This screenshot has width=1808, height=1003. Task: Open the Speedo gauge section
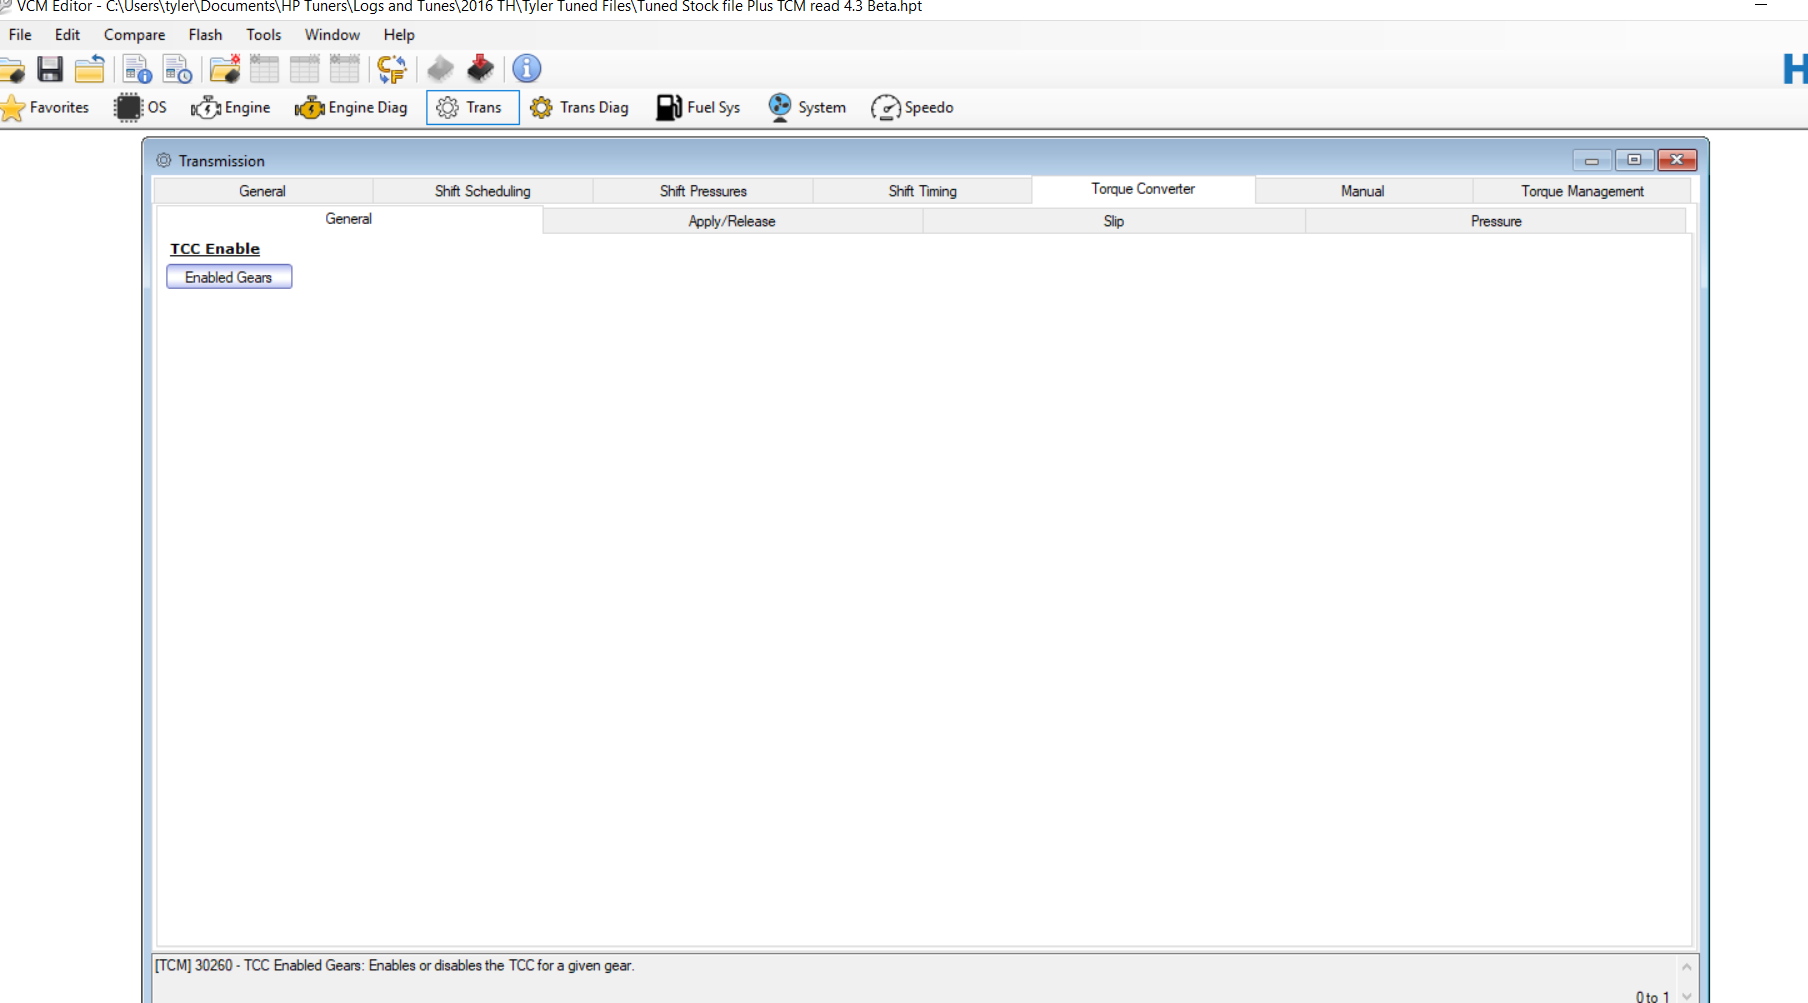point(912,108)
